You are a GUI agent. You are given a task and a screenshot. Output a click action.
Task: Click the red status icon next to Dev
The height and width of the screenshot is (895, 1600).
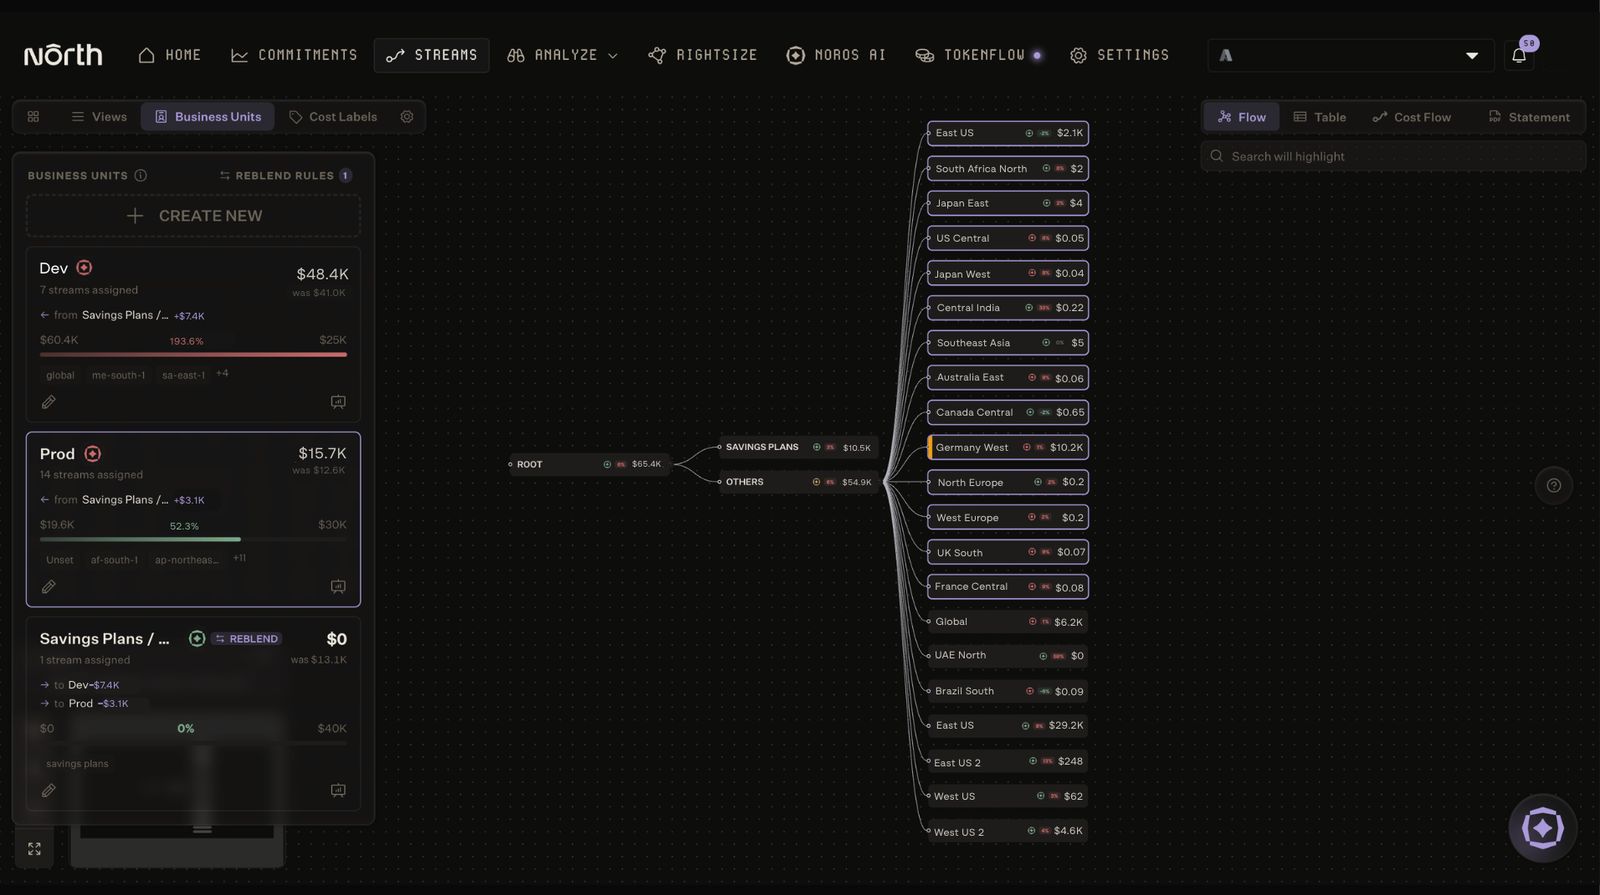(84, 268)
